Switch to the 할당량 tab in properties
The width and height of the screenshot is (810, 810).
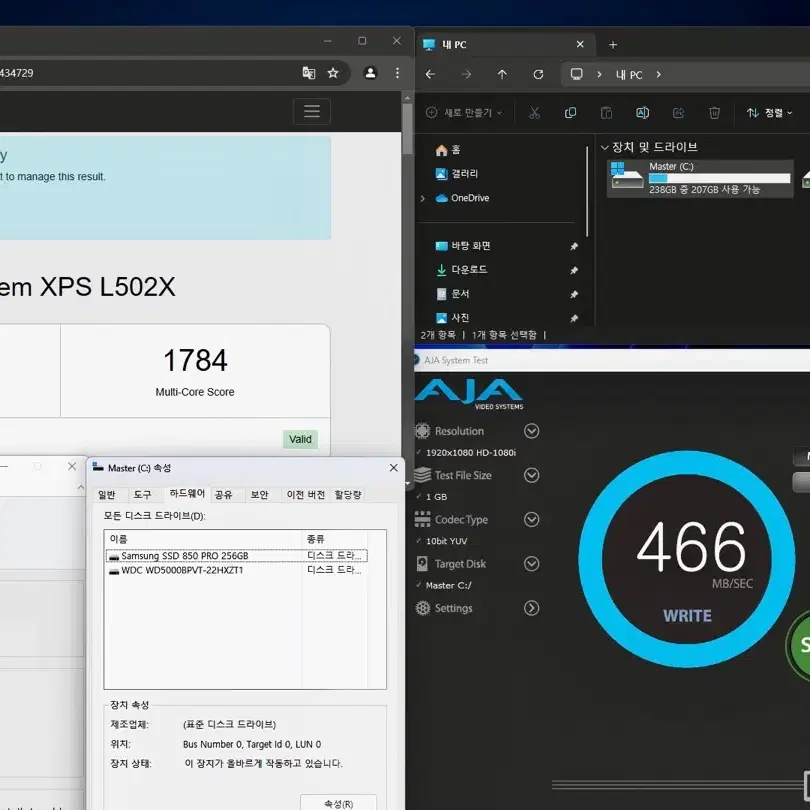tap(348, 495)
